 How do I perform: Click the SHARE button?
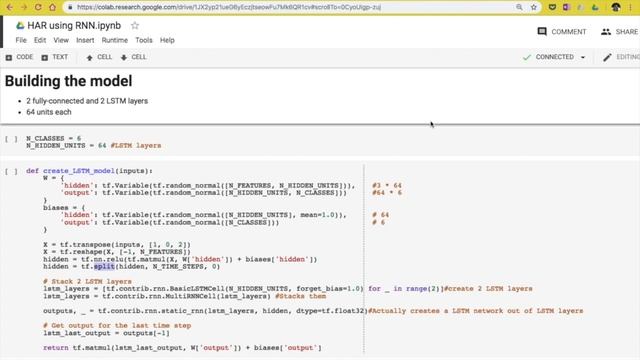click(619, 31)
